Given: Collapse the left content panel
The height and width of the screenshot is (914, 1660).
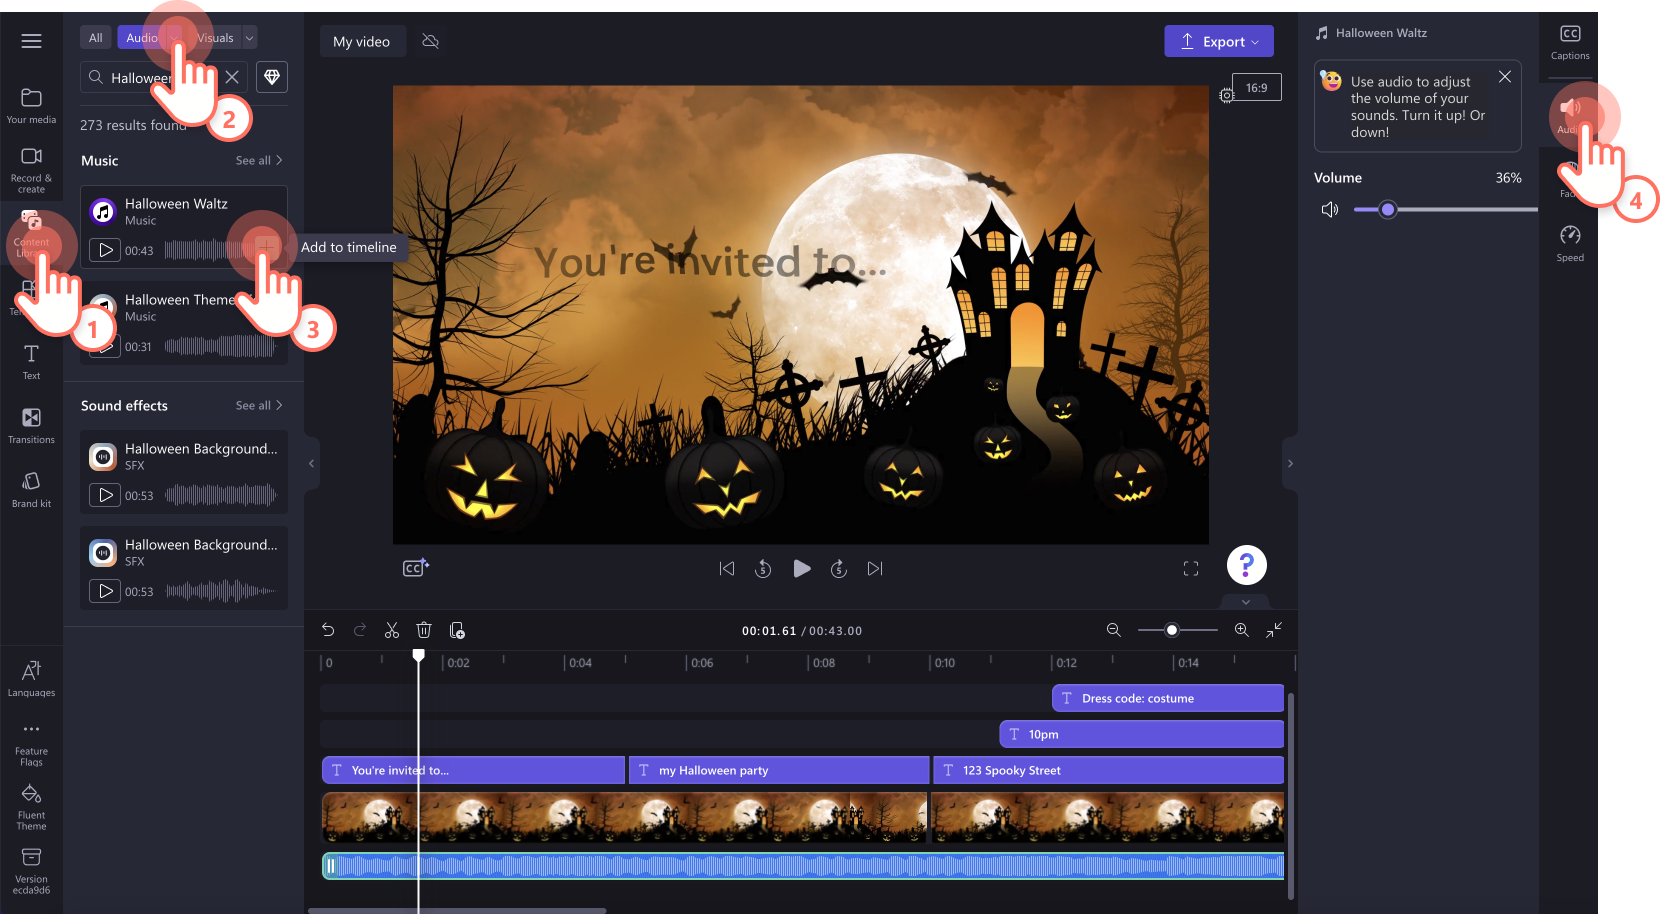Looking at the screenshot, I should pyautogui.click(x=312, y=463).
